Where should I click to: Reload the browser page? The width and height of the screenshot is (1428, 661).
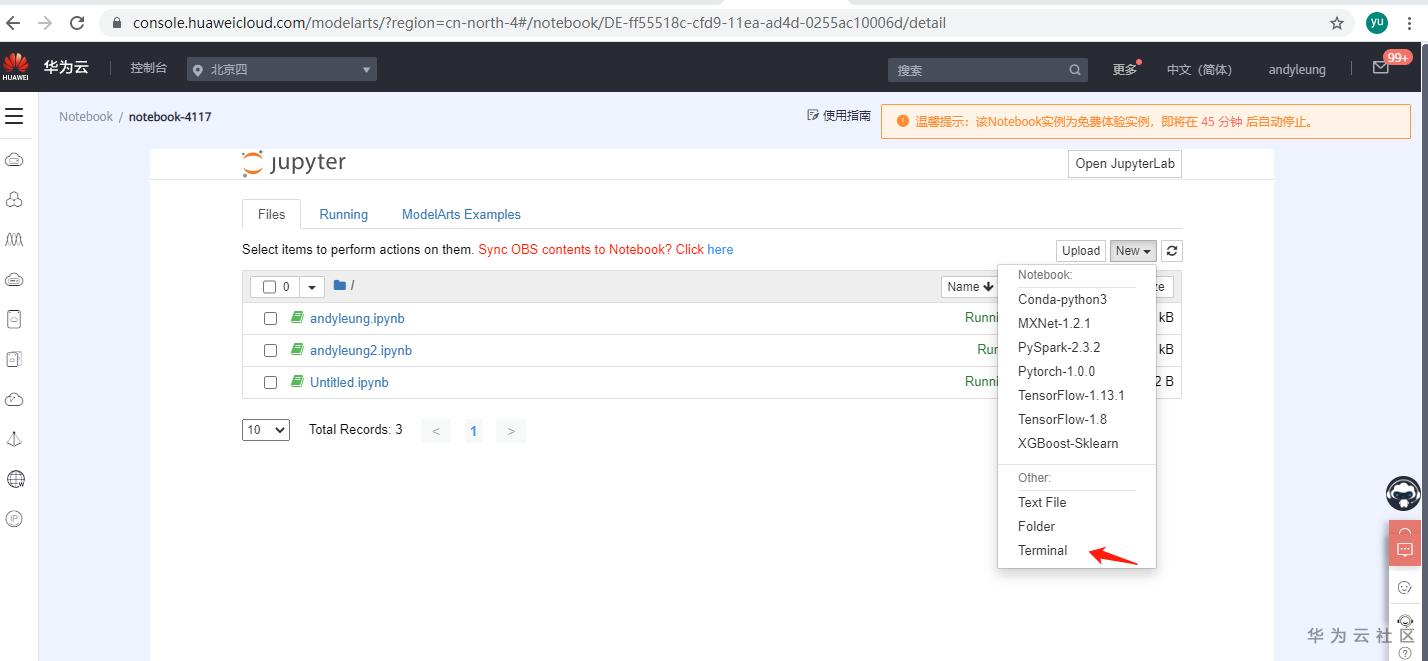tap(77, 22)
